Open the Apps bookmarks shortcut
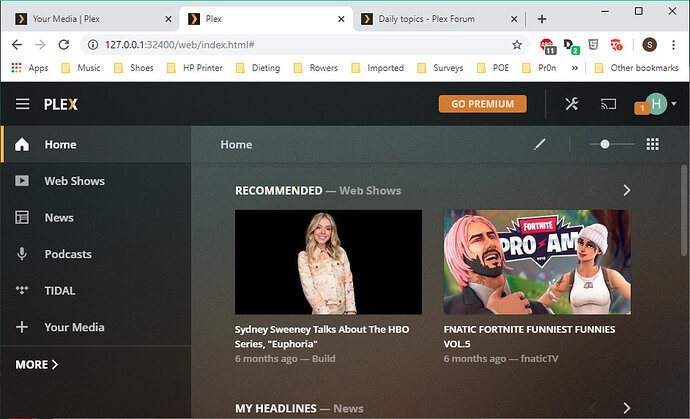The image size is (690, 419). click(x=30, y=68)
